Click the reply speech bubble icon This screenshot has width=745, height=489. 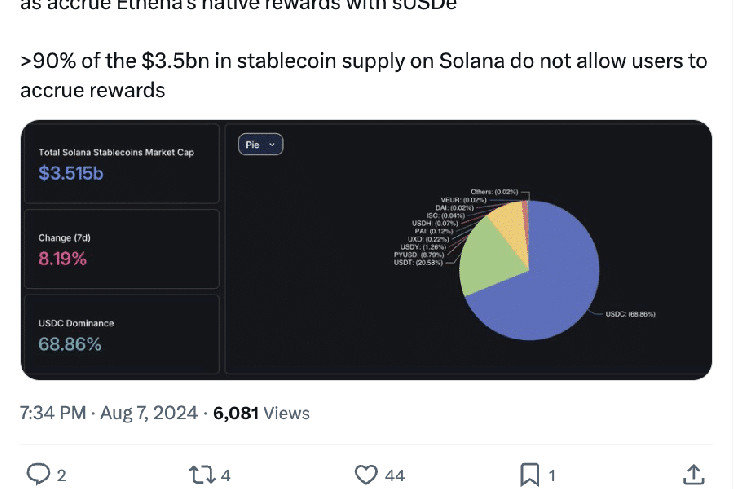[38, 473]
